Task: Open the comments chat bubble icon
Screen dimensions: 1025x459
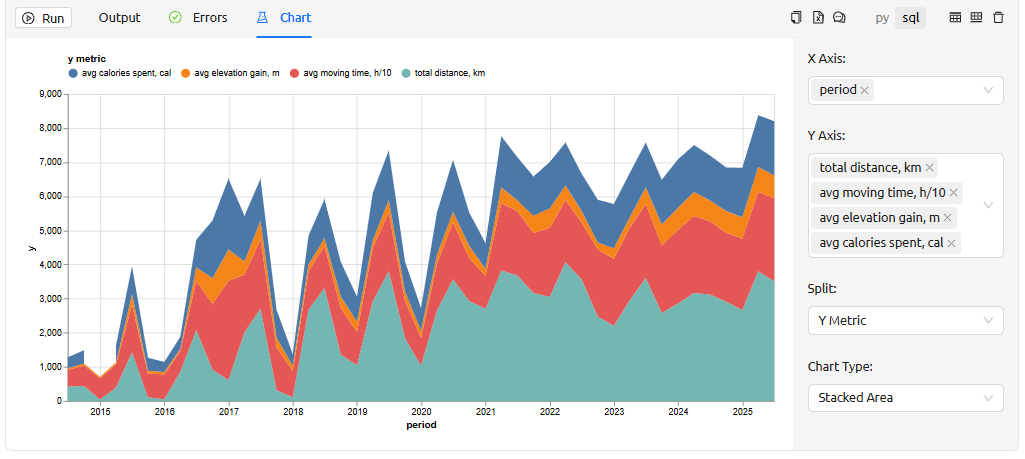Action: 840,18
